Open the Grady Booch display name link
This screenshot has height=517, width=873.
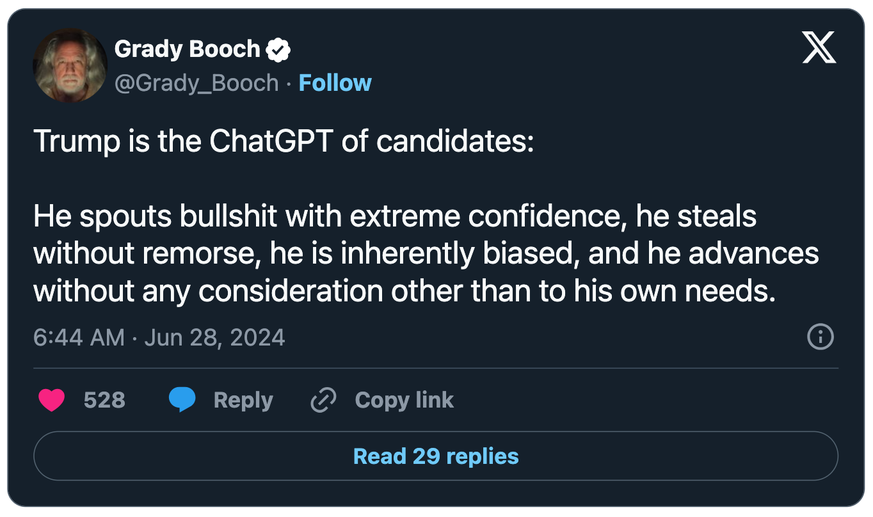[187, 49]
